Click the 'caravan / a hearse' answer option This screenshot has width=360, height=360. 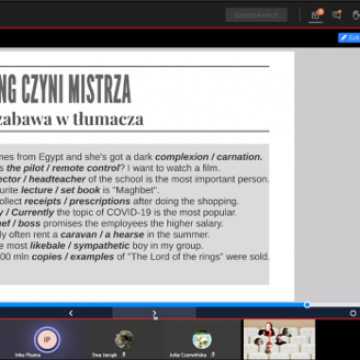tap(102, 234)
